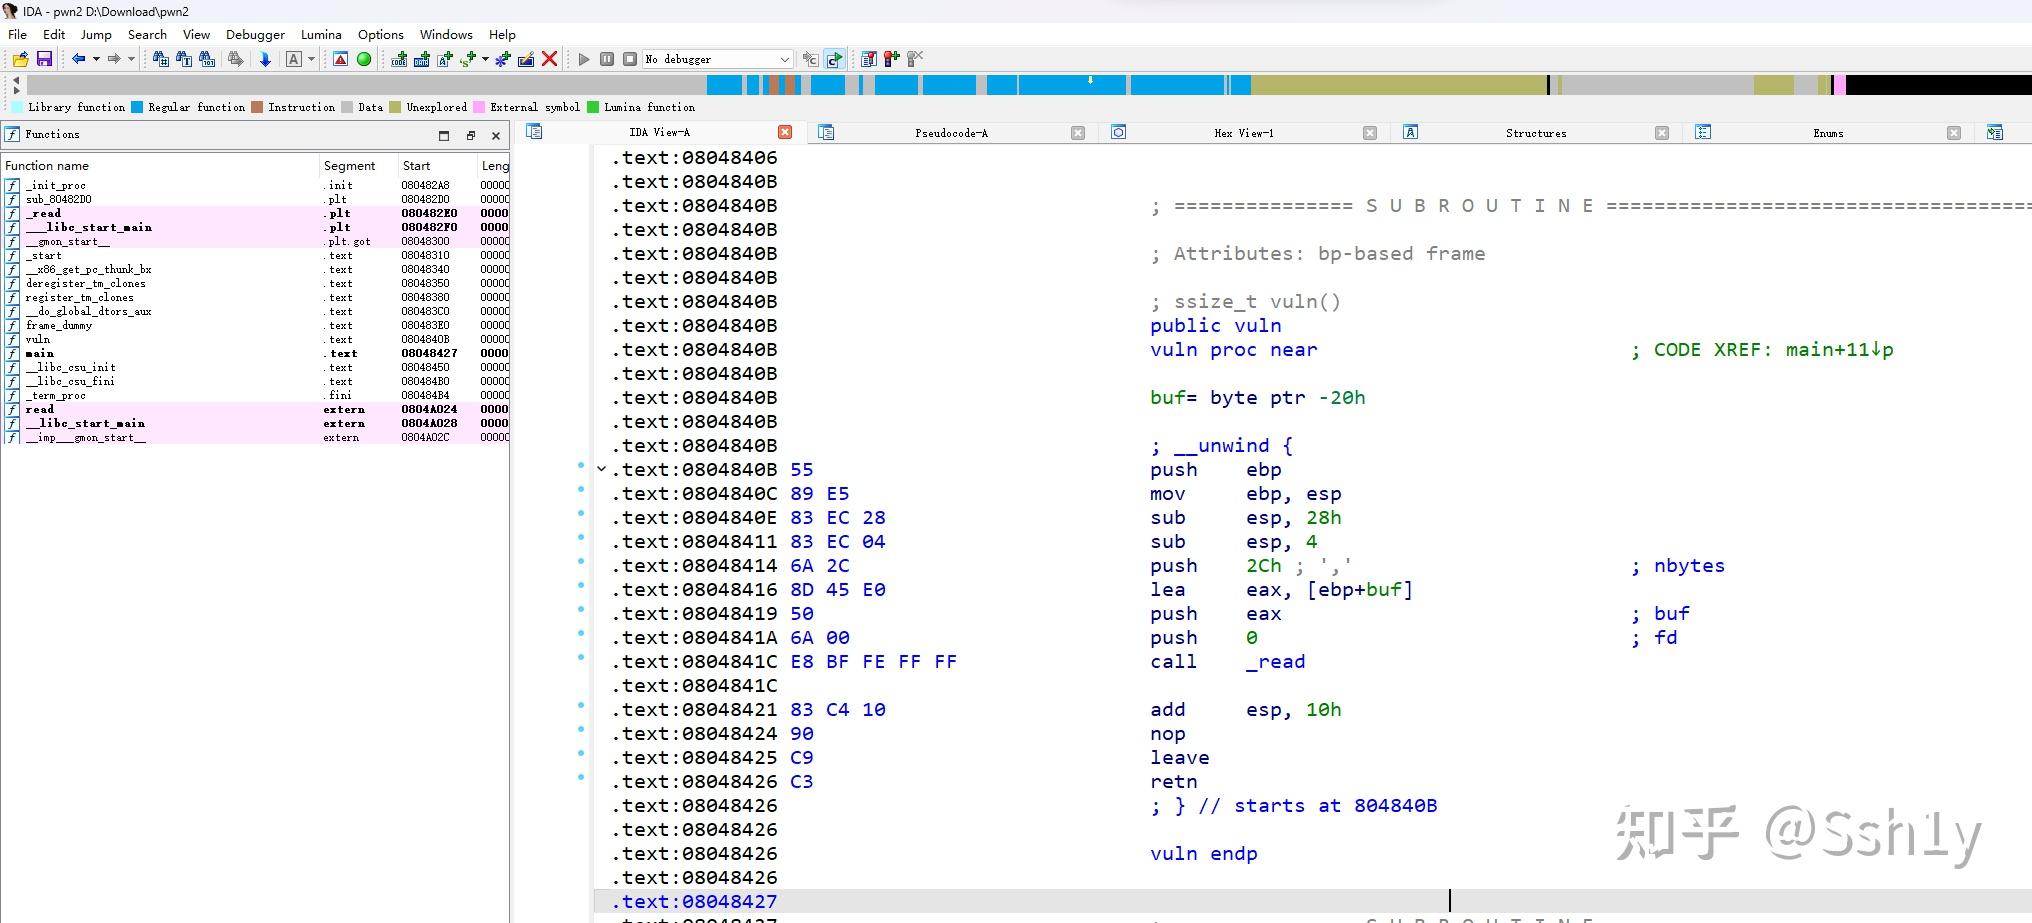2032x923 pixels.
Task: Collapse the vuln function node arrow
Action: pos(601,469)
